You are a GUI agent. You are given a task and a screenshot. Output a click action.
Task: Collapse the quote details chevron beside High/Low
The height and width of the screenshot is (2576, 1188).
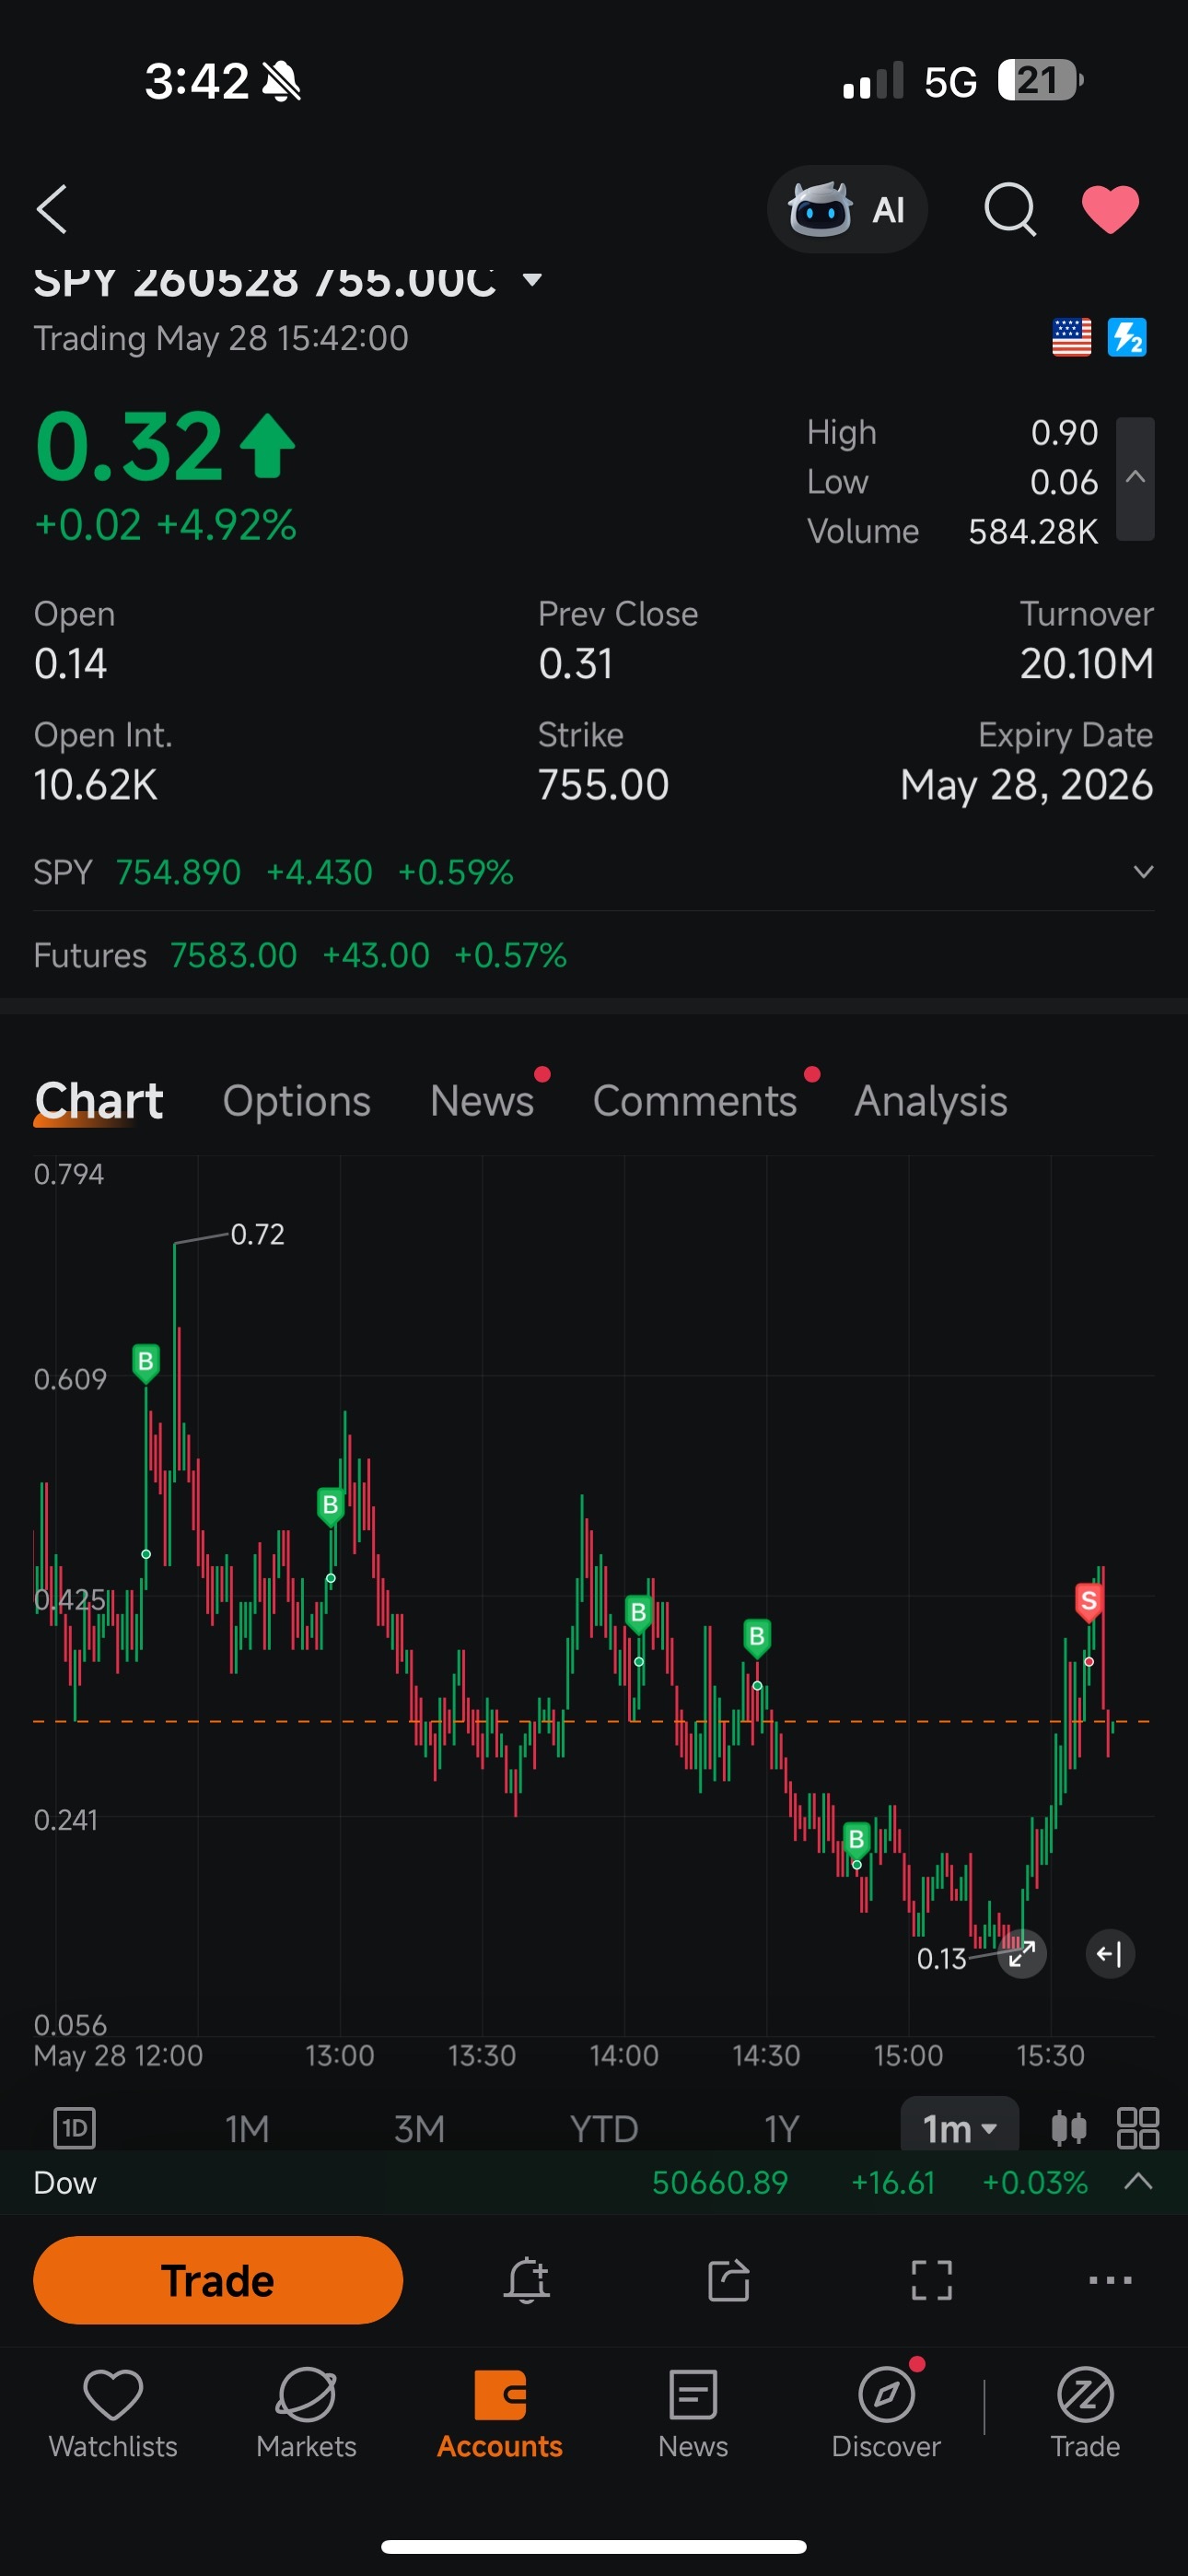[1135, 478]
